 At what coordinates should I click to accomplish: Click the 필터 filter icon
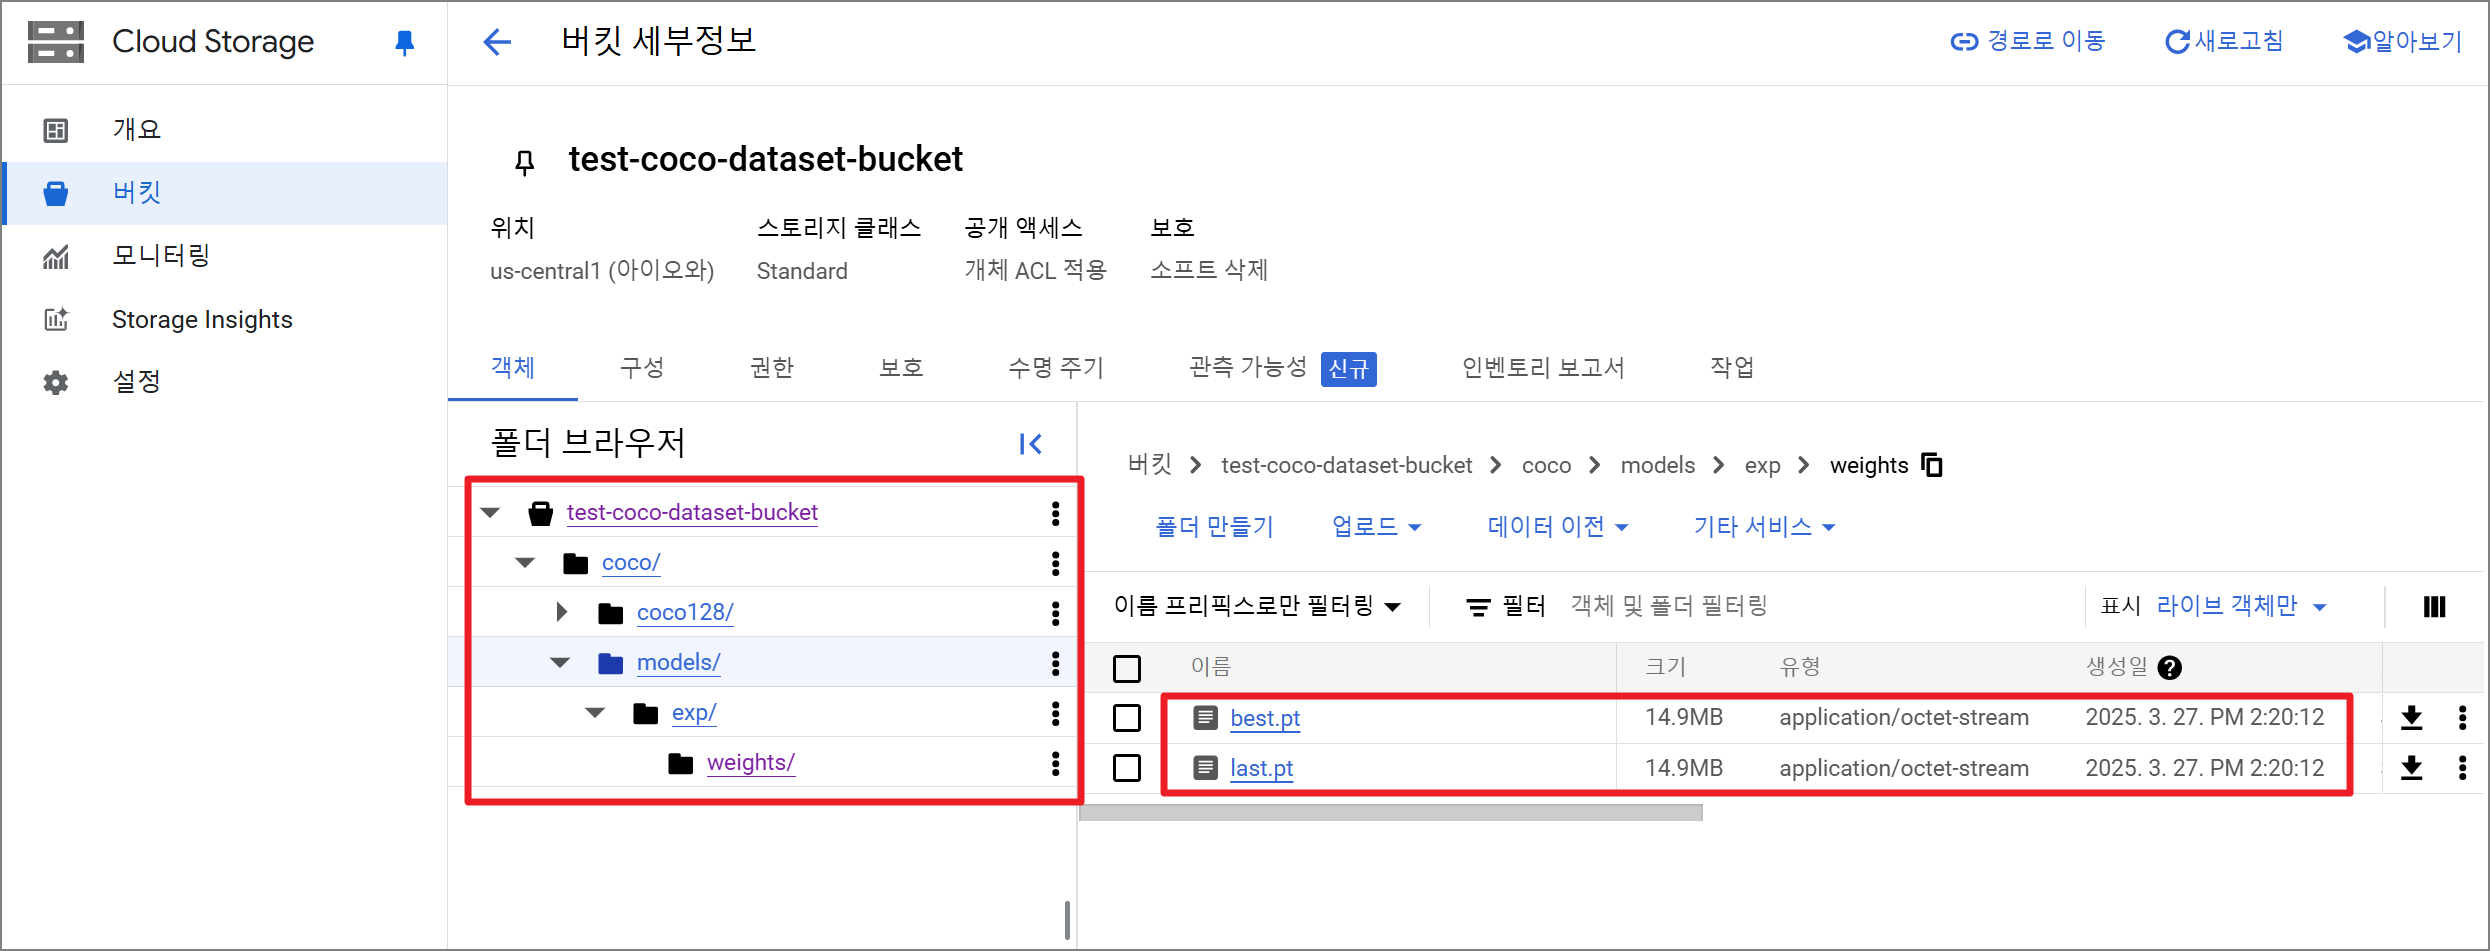(x=1478, y=607)
